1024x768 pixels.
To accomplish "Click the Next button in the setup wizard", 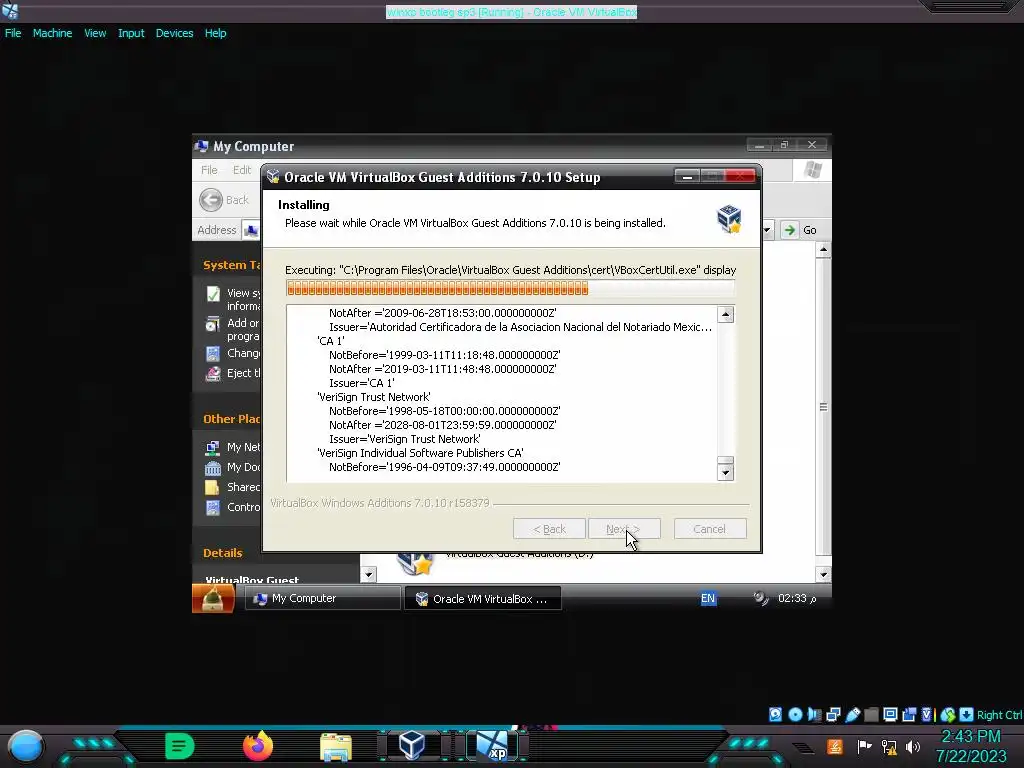I will point(624,529).
